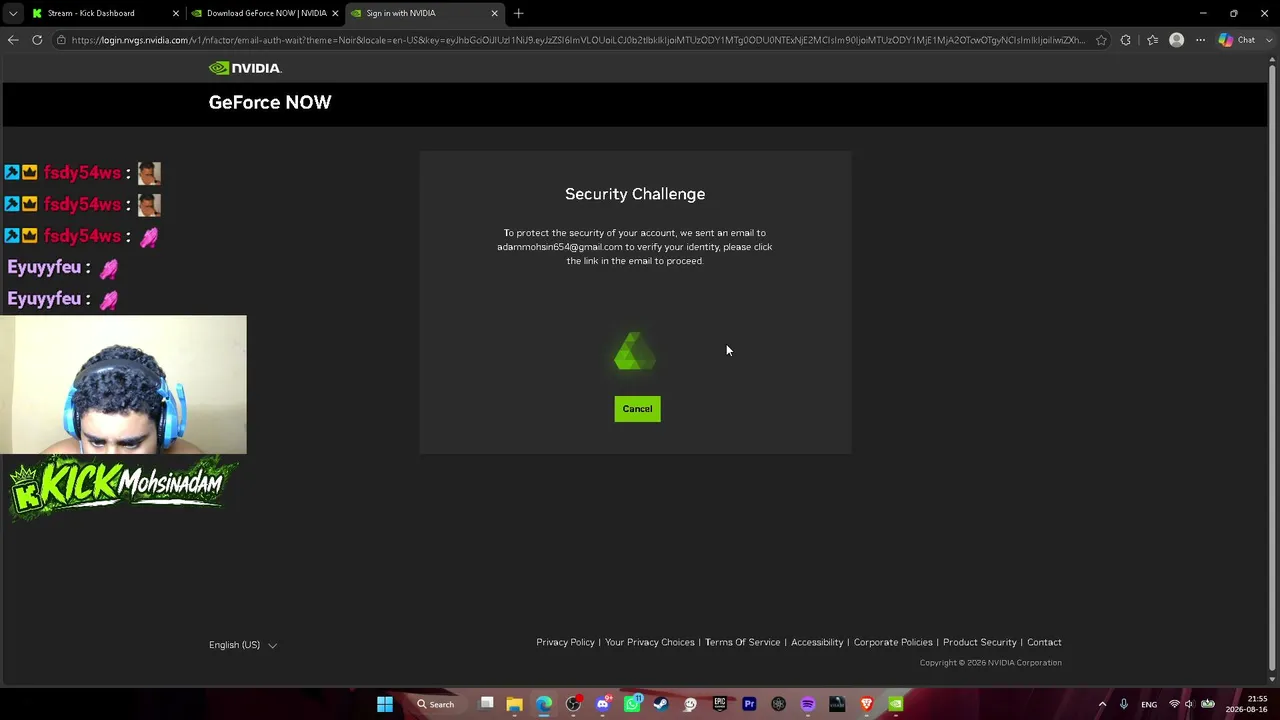Click the NVIDIA logo in the page header

coord(245,68)
